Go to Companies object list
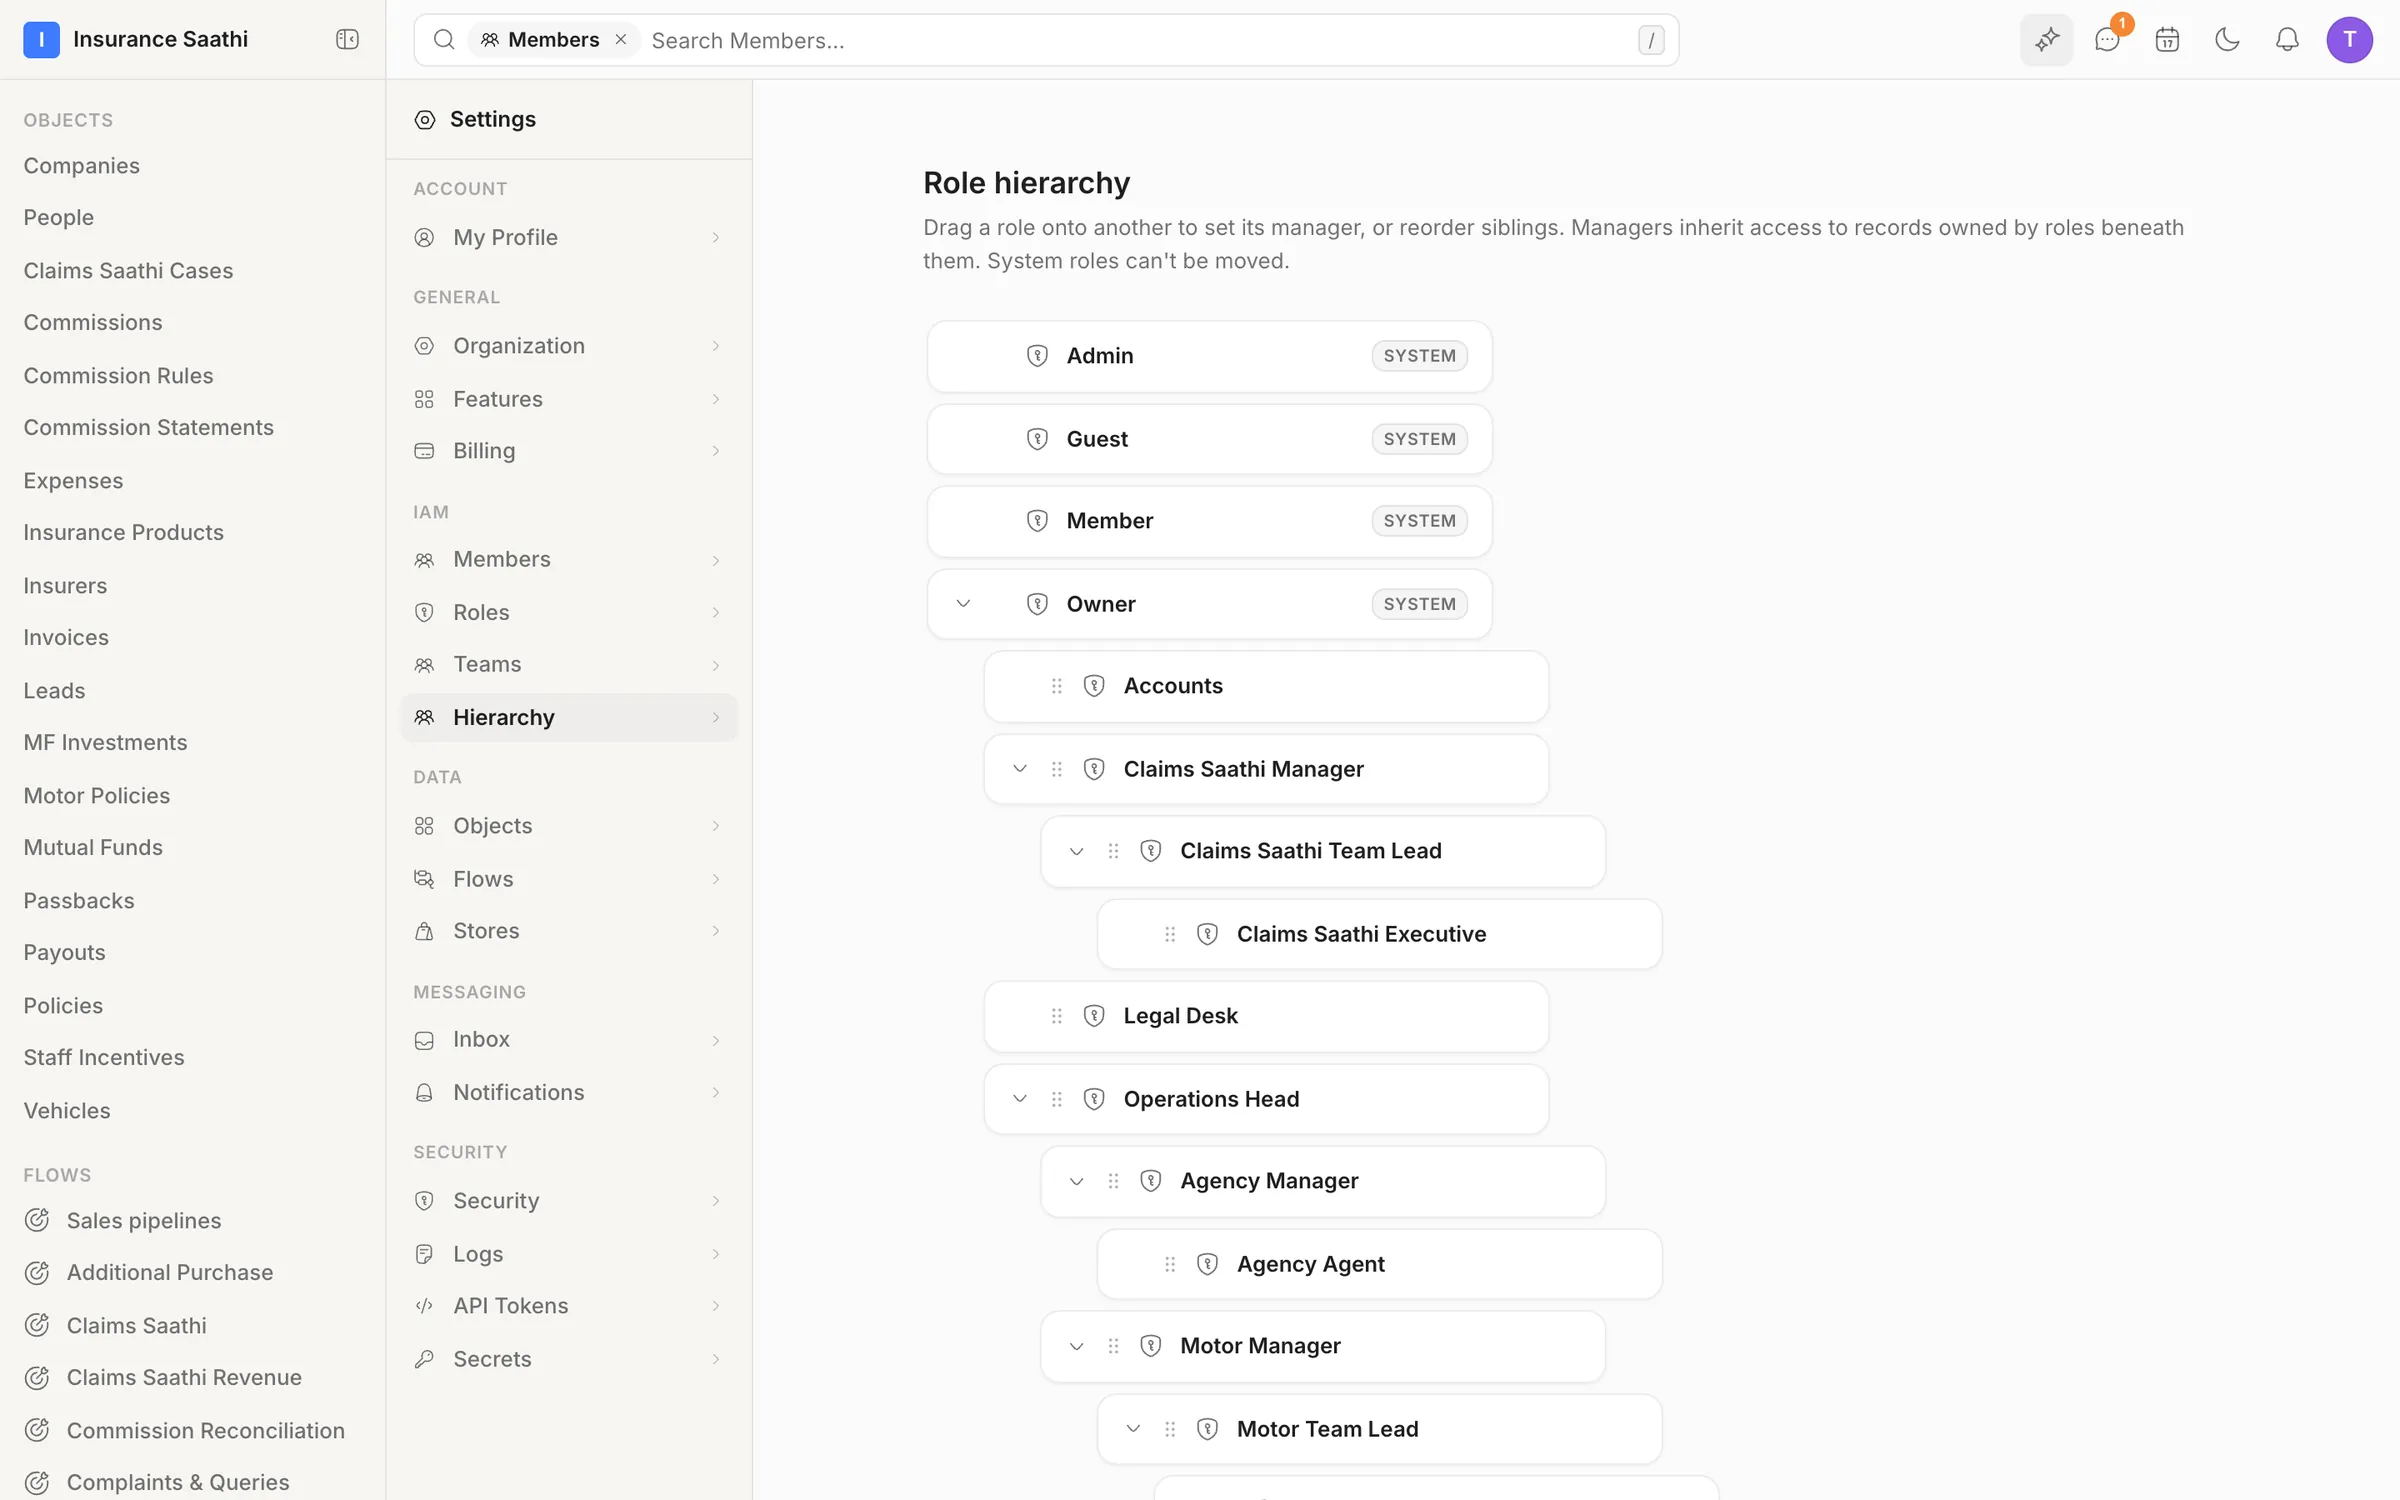Image resolution: width=2400 pixels, height=1500 pixels. (x=81, y=165)
